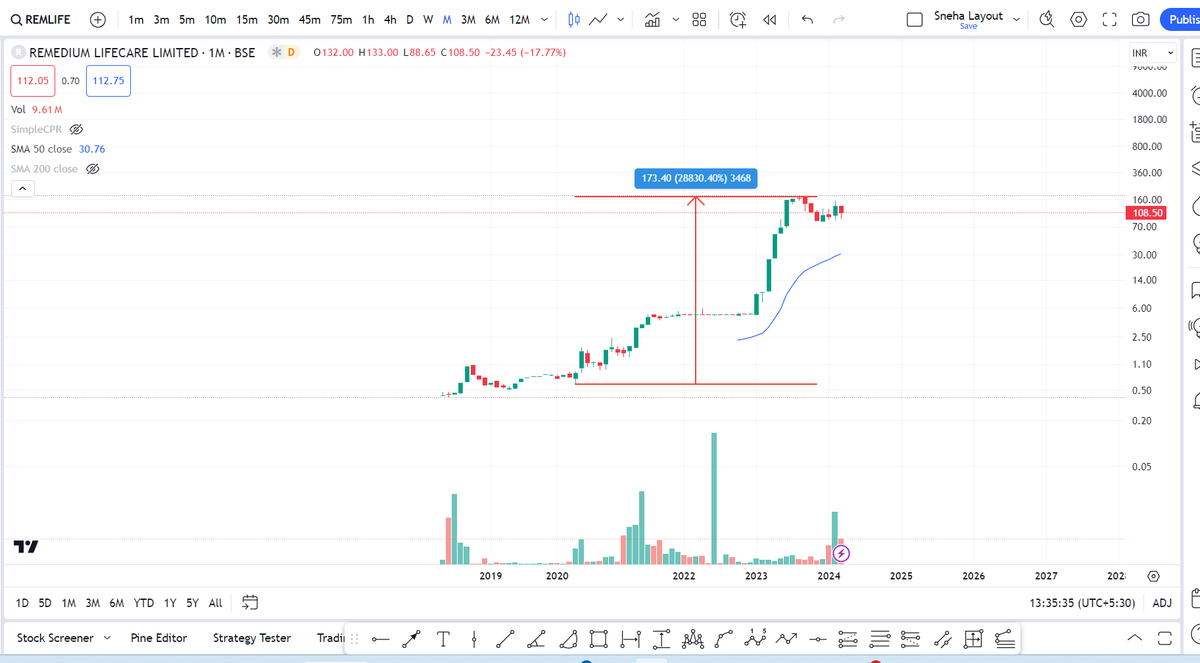The image size is (1200, 663).
Task: Select the trend line drawing tool
Action: 505,638
